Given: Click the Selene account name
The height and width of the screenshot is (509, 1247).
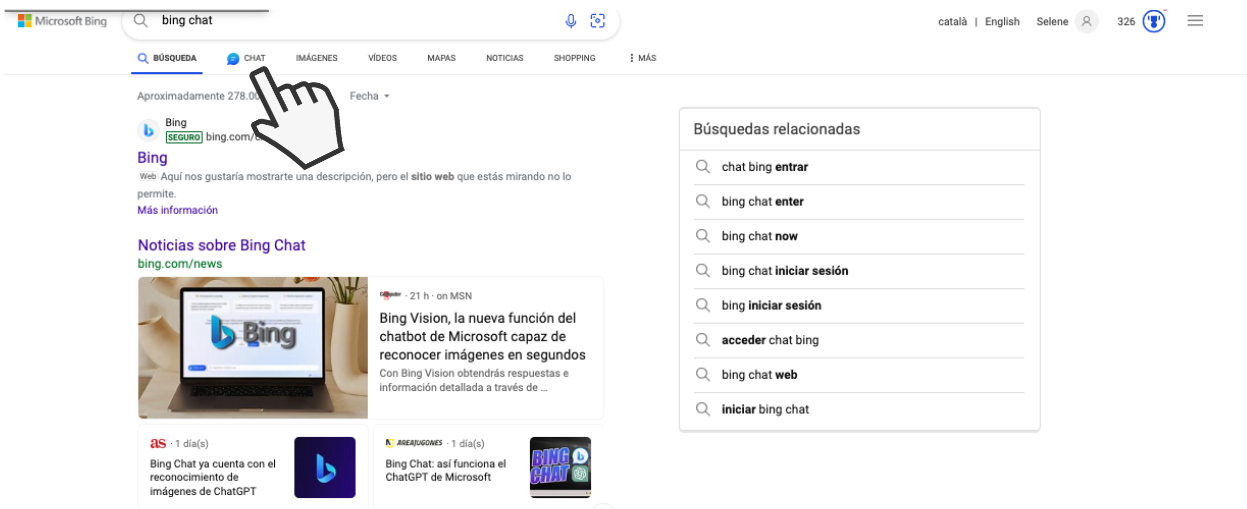Looking at the screenshot, I should [1052, 21].
